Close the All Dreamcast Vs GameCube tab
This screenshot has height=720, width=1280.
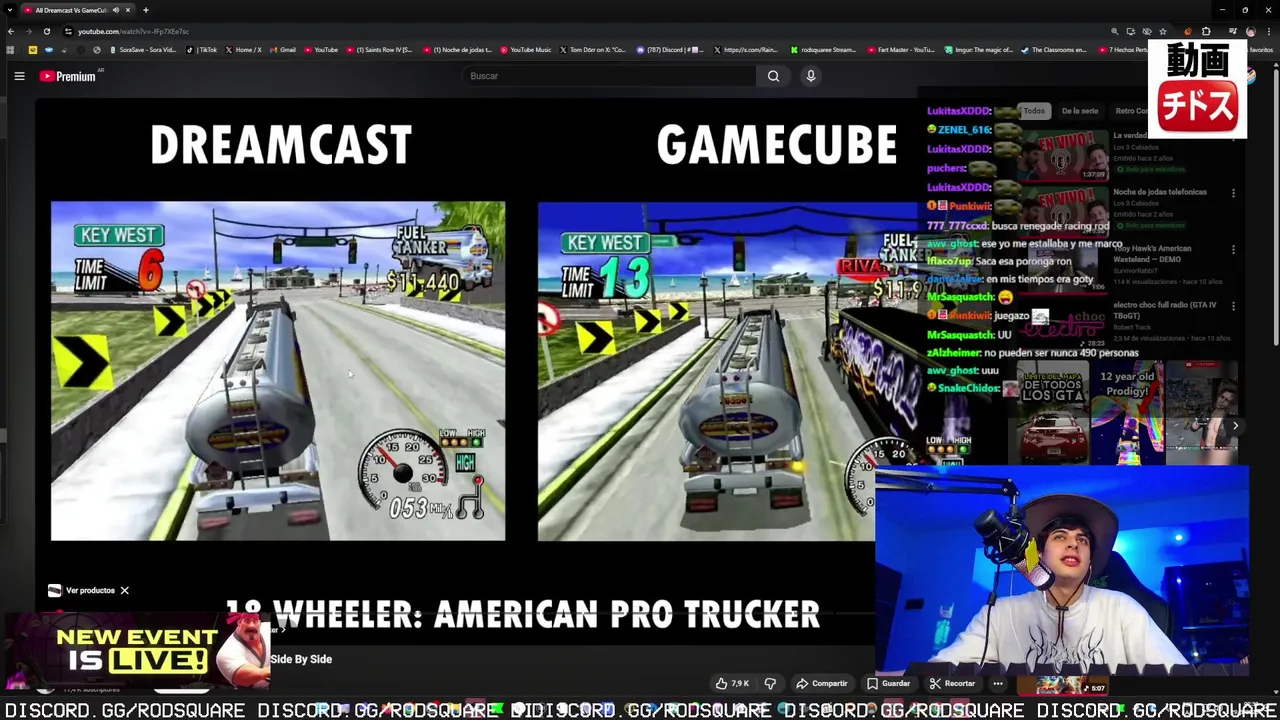pyautogui.click(x=127, y=10)
